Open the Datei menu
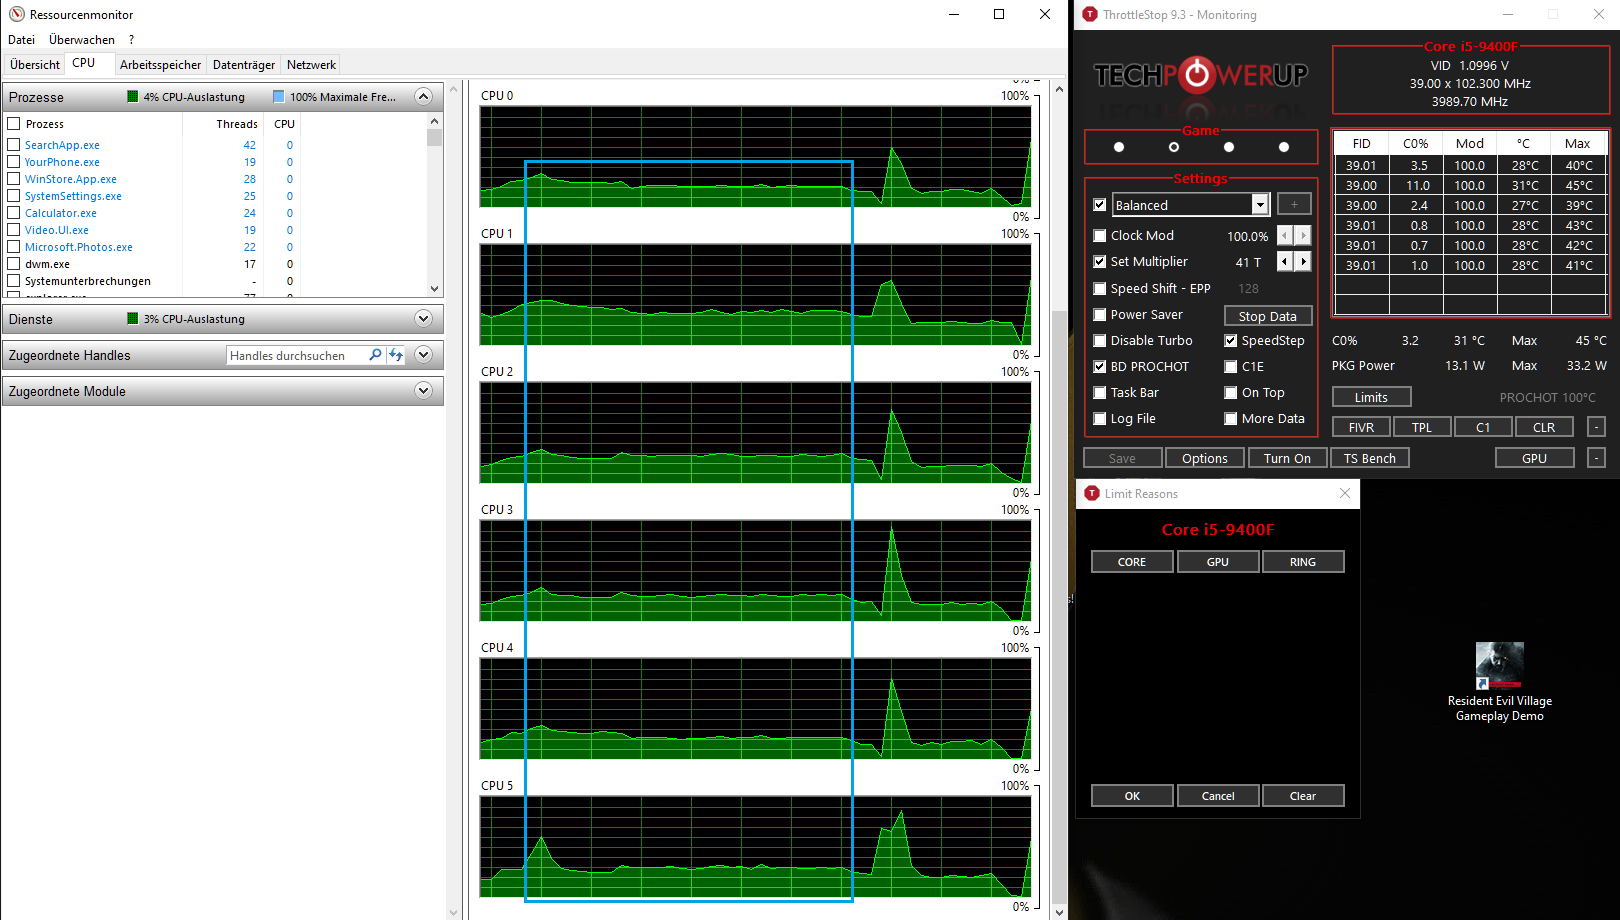The width and height of the screenshot is (1620, 920). click(x=21, y=40)
